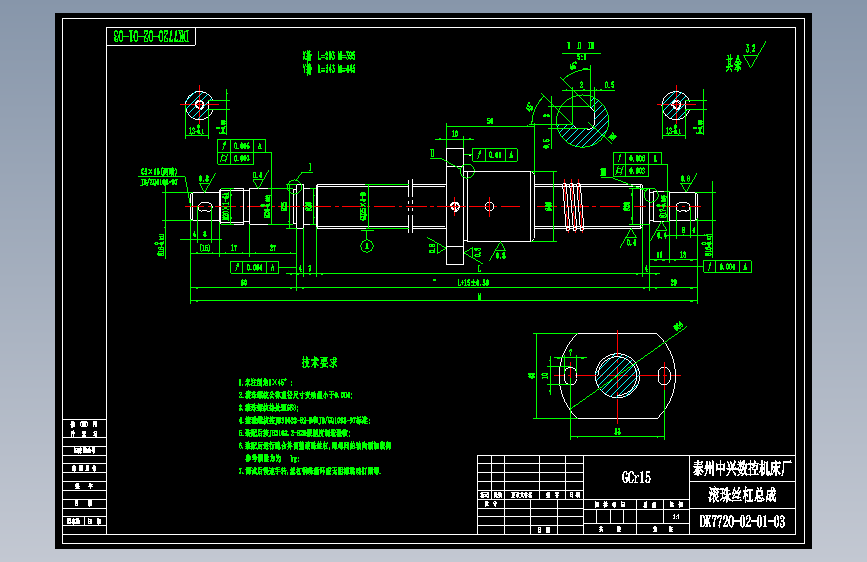Select the 0.004 tolerance frame at lower right
Screen dimensions: 867x562
(x=727, y=267)
